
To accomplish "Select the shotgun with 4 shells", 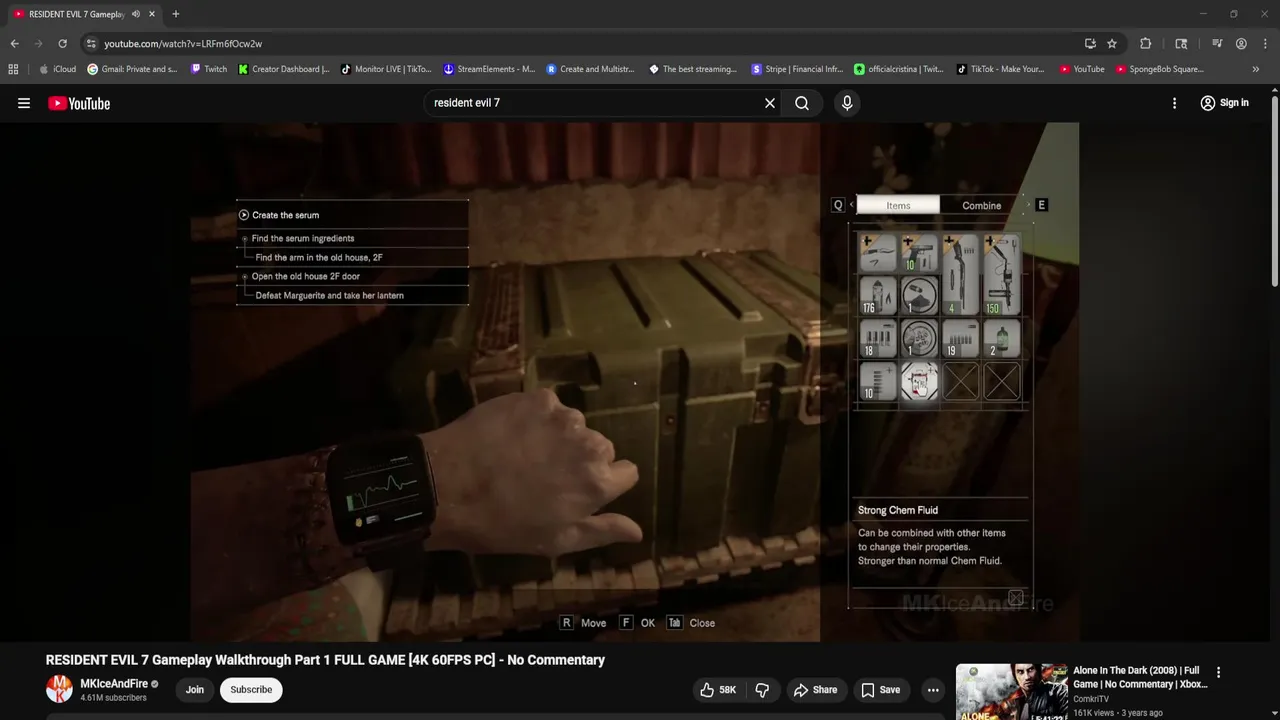I will pyautogui.click(x=960, y=275).
